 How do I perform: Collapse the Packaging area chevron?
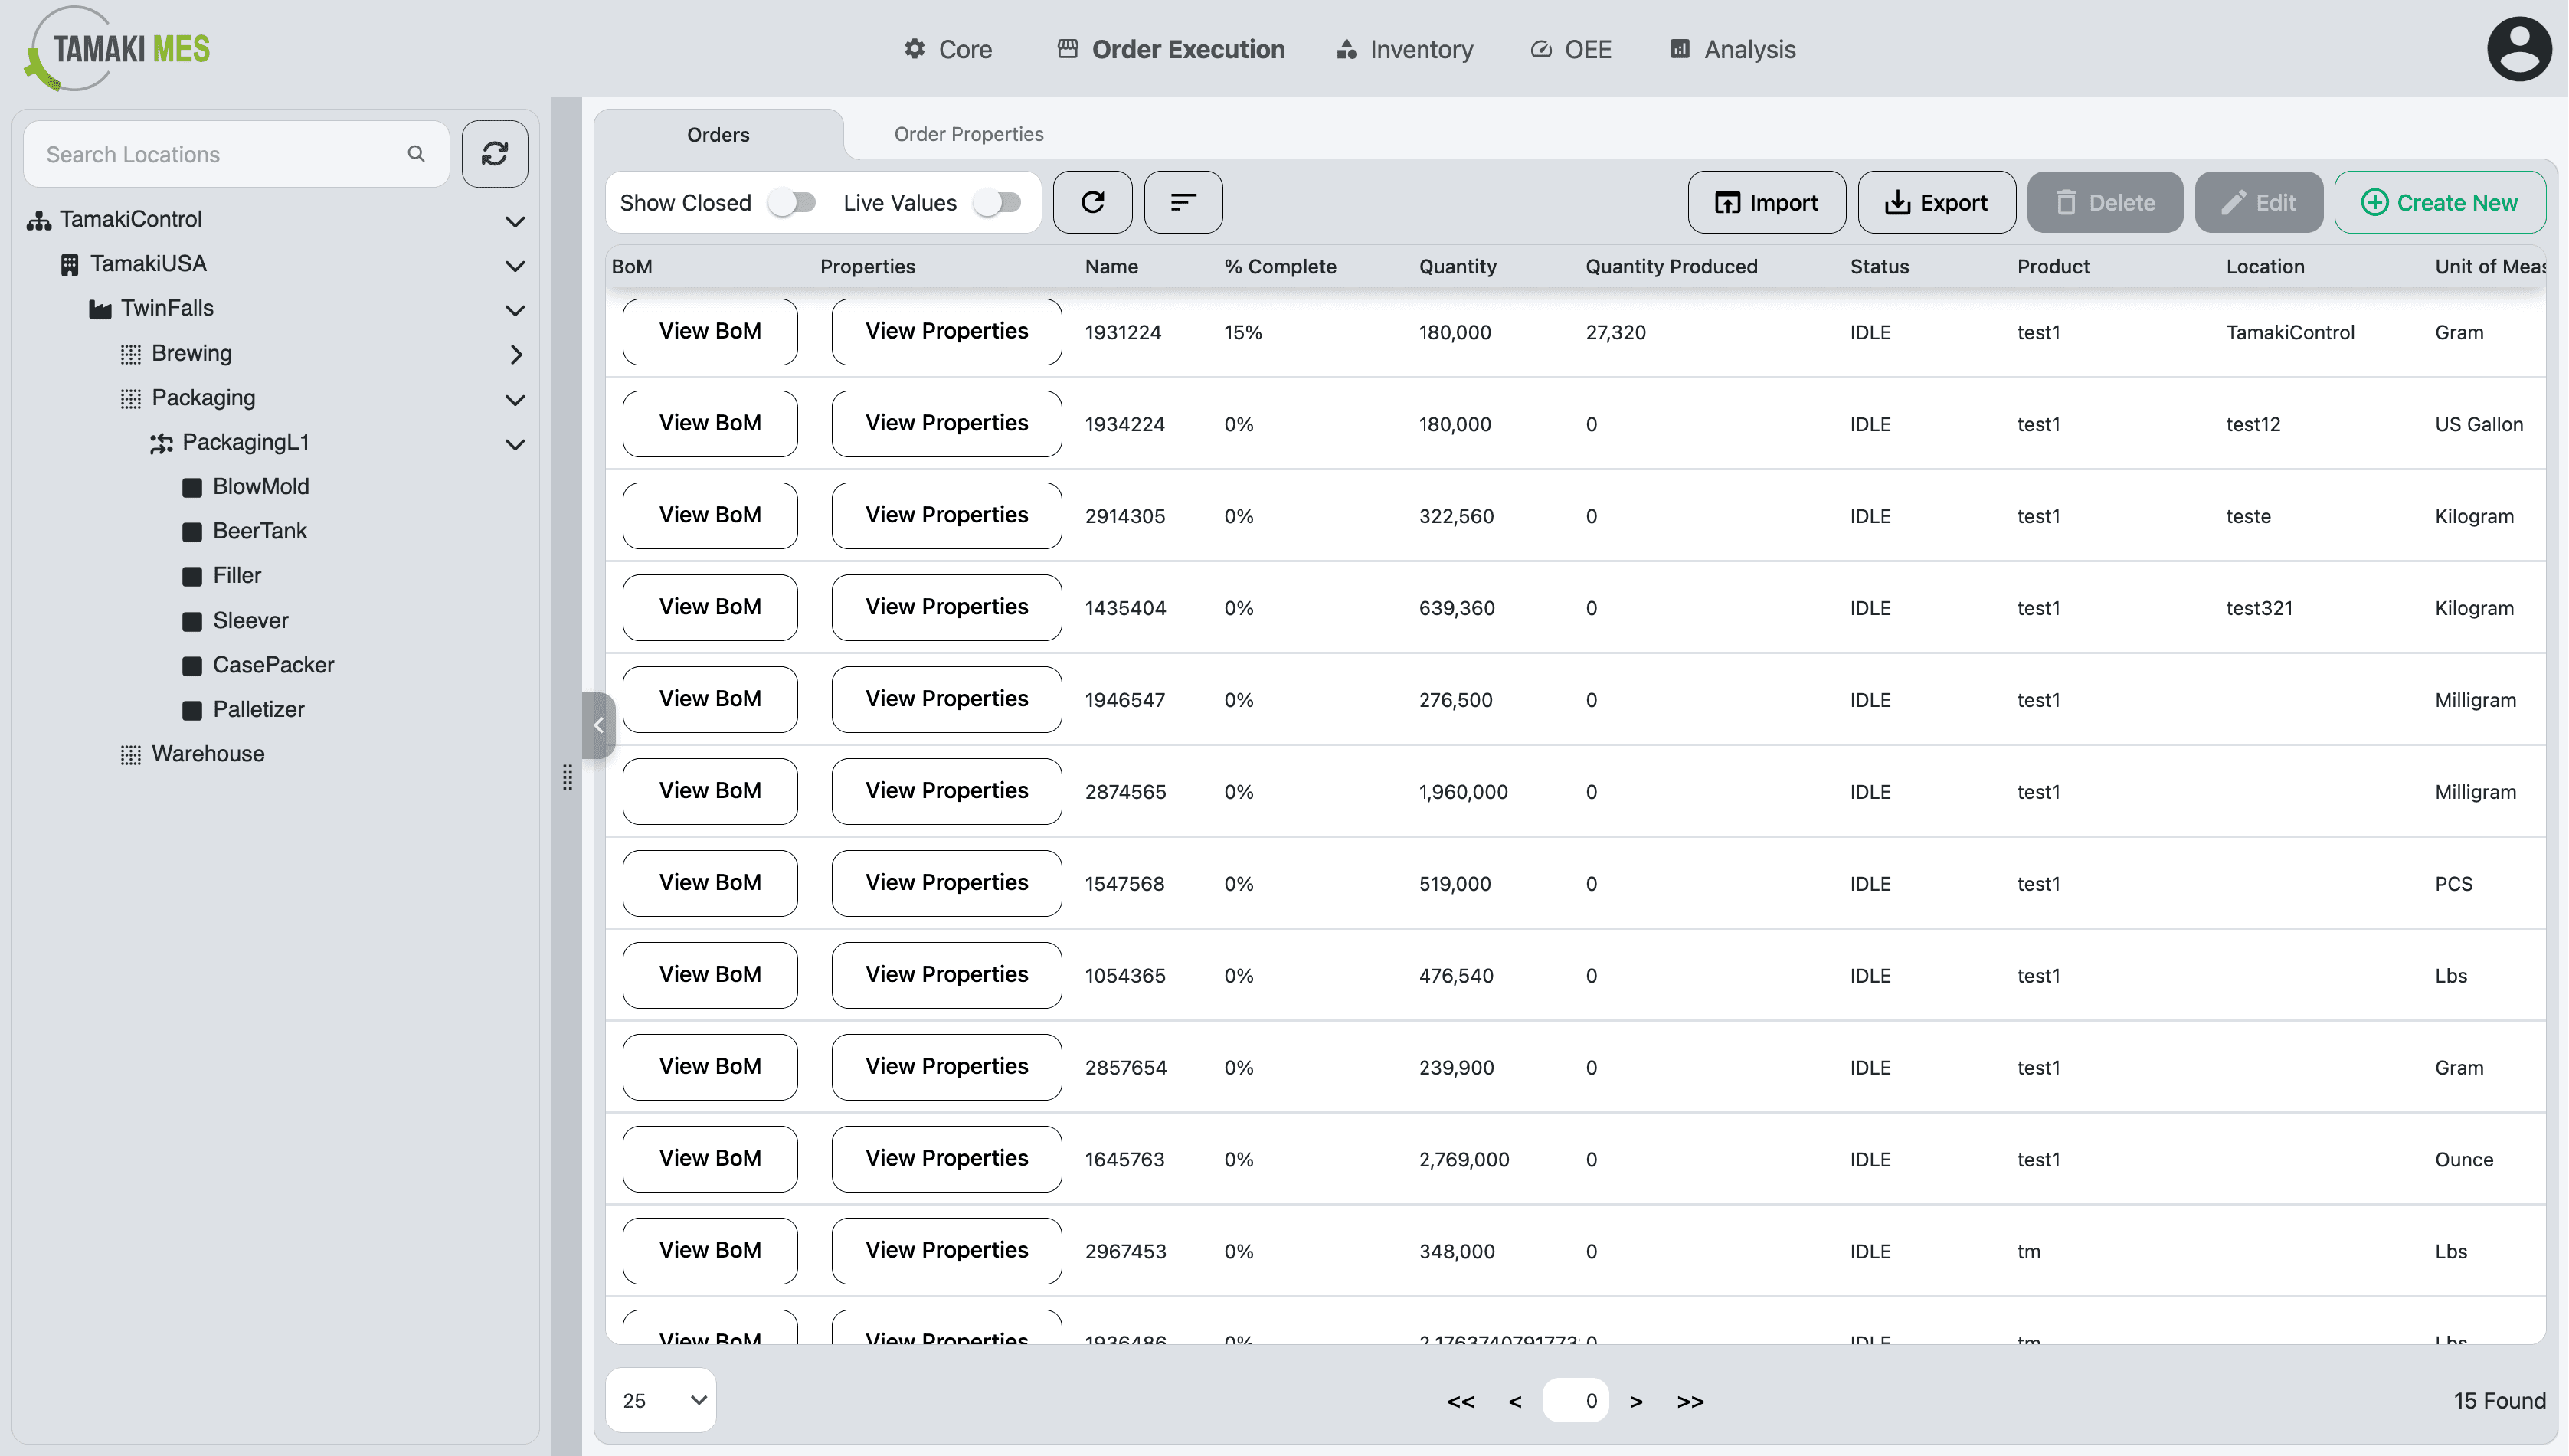click(515, 399)
